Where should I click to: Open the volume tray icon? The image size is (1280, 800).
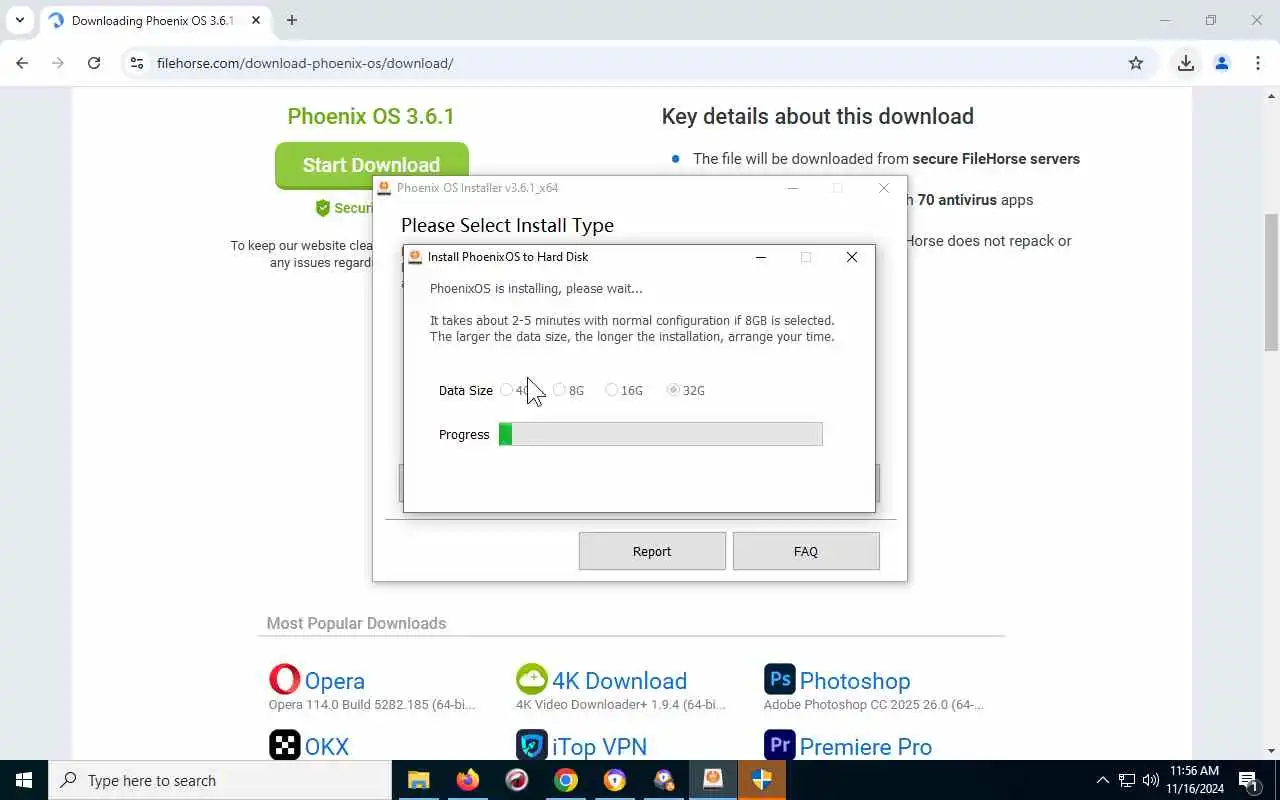tap(1151, 780)
